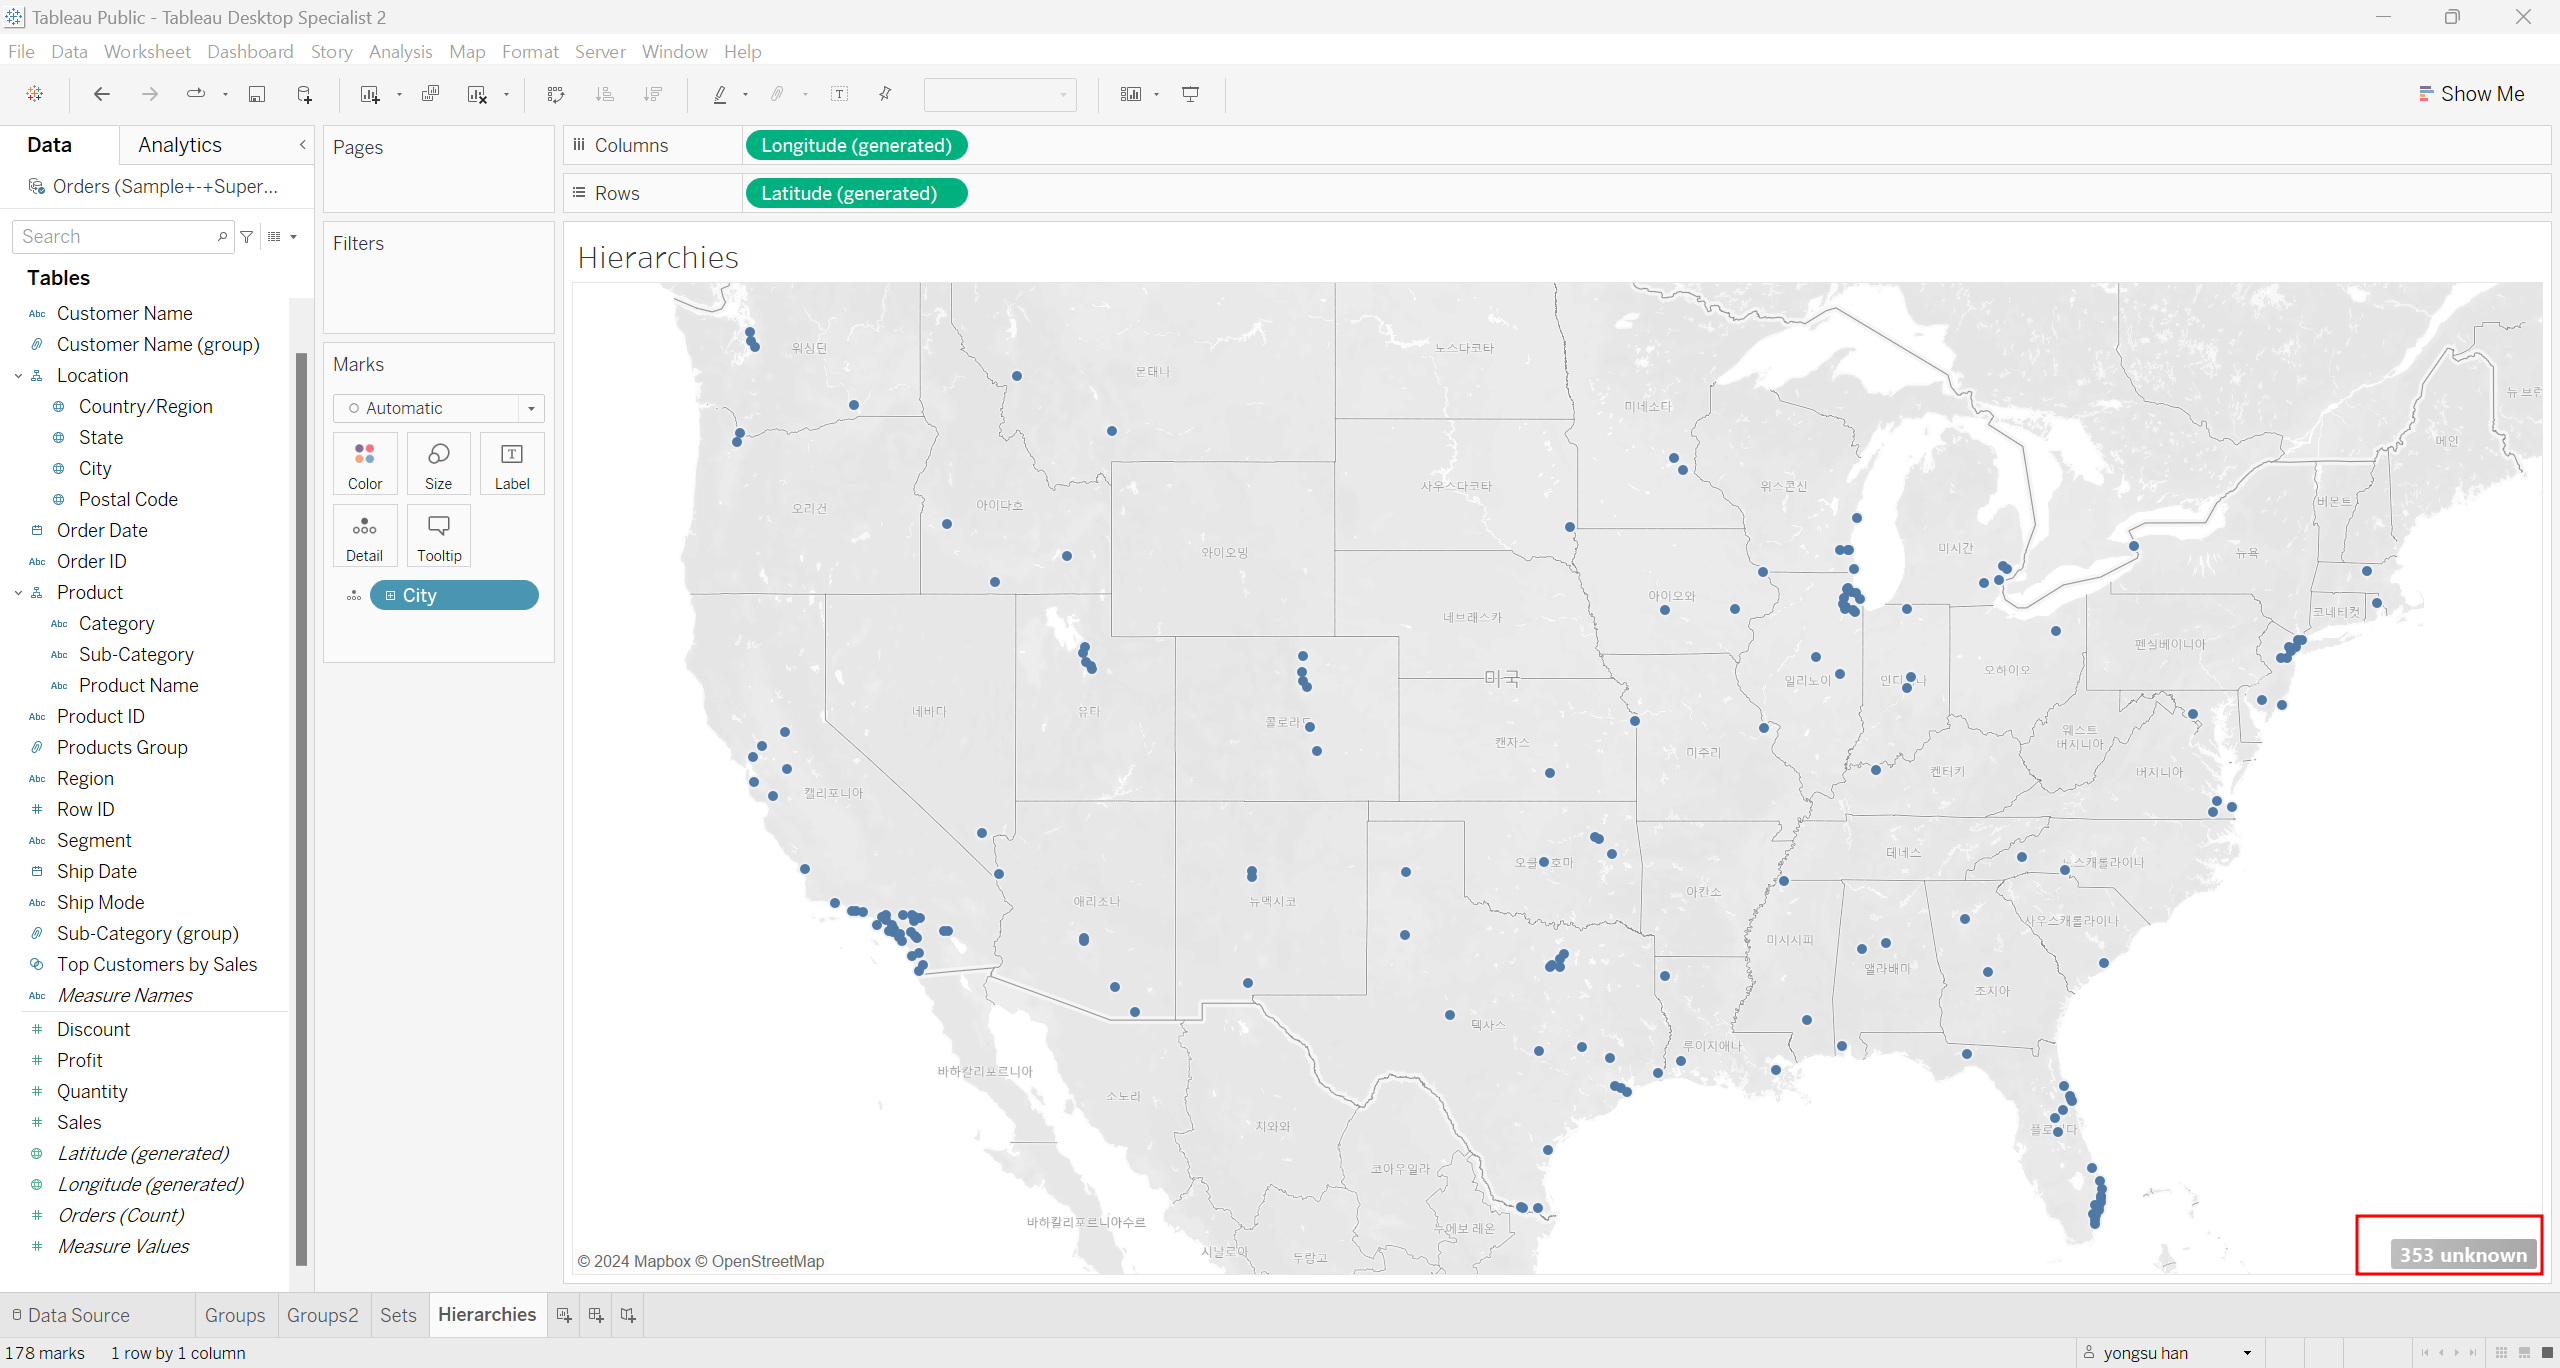Expand the City pill plus icon
Image resolution: width=2560 pixels, height=1368 pixels.
391,596
